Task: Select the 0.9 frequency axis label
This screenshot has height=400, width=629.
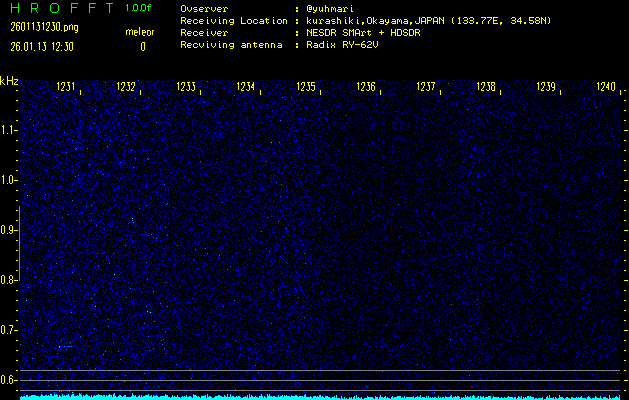Action: pos(9,230)
